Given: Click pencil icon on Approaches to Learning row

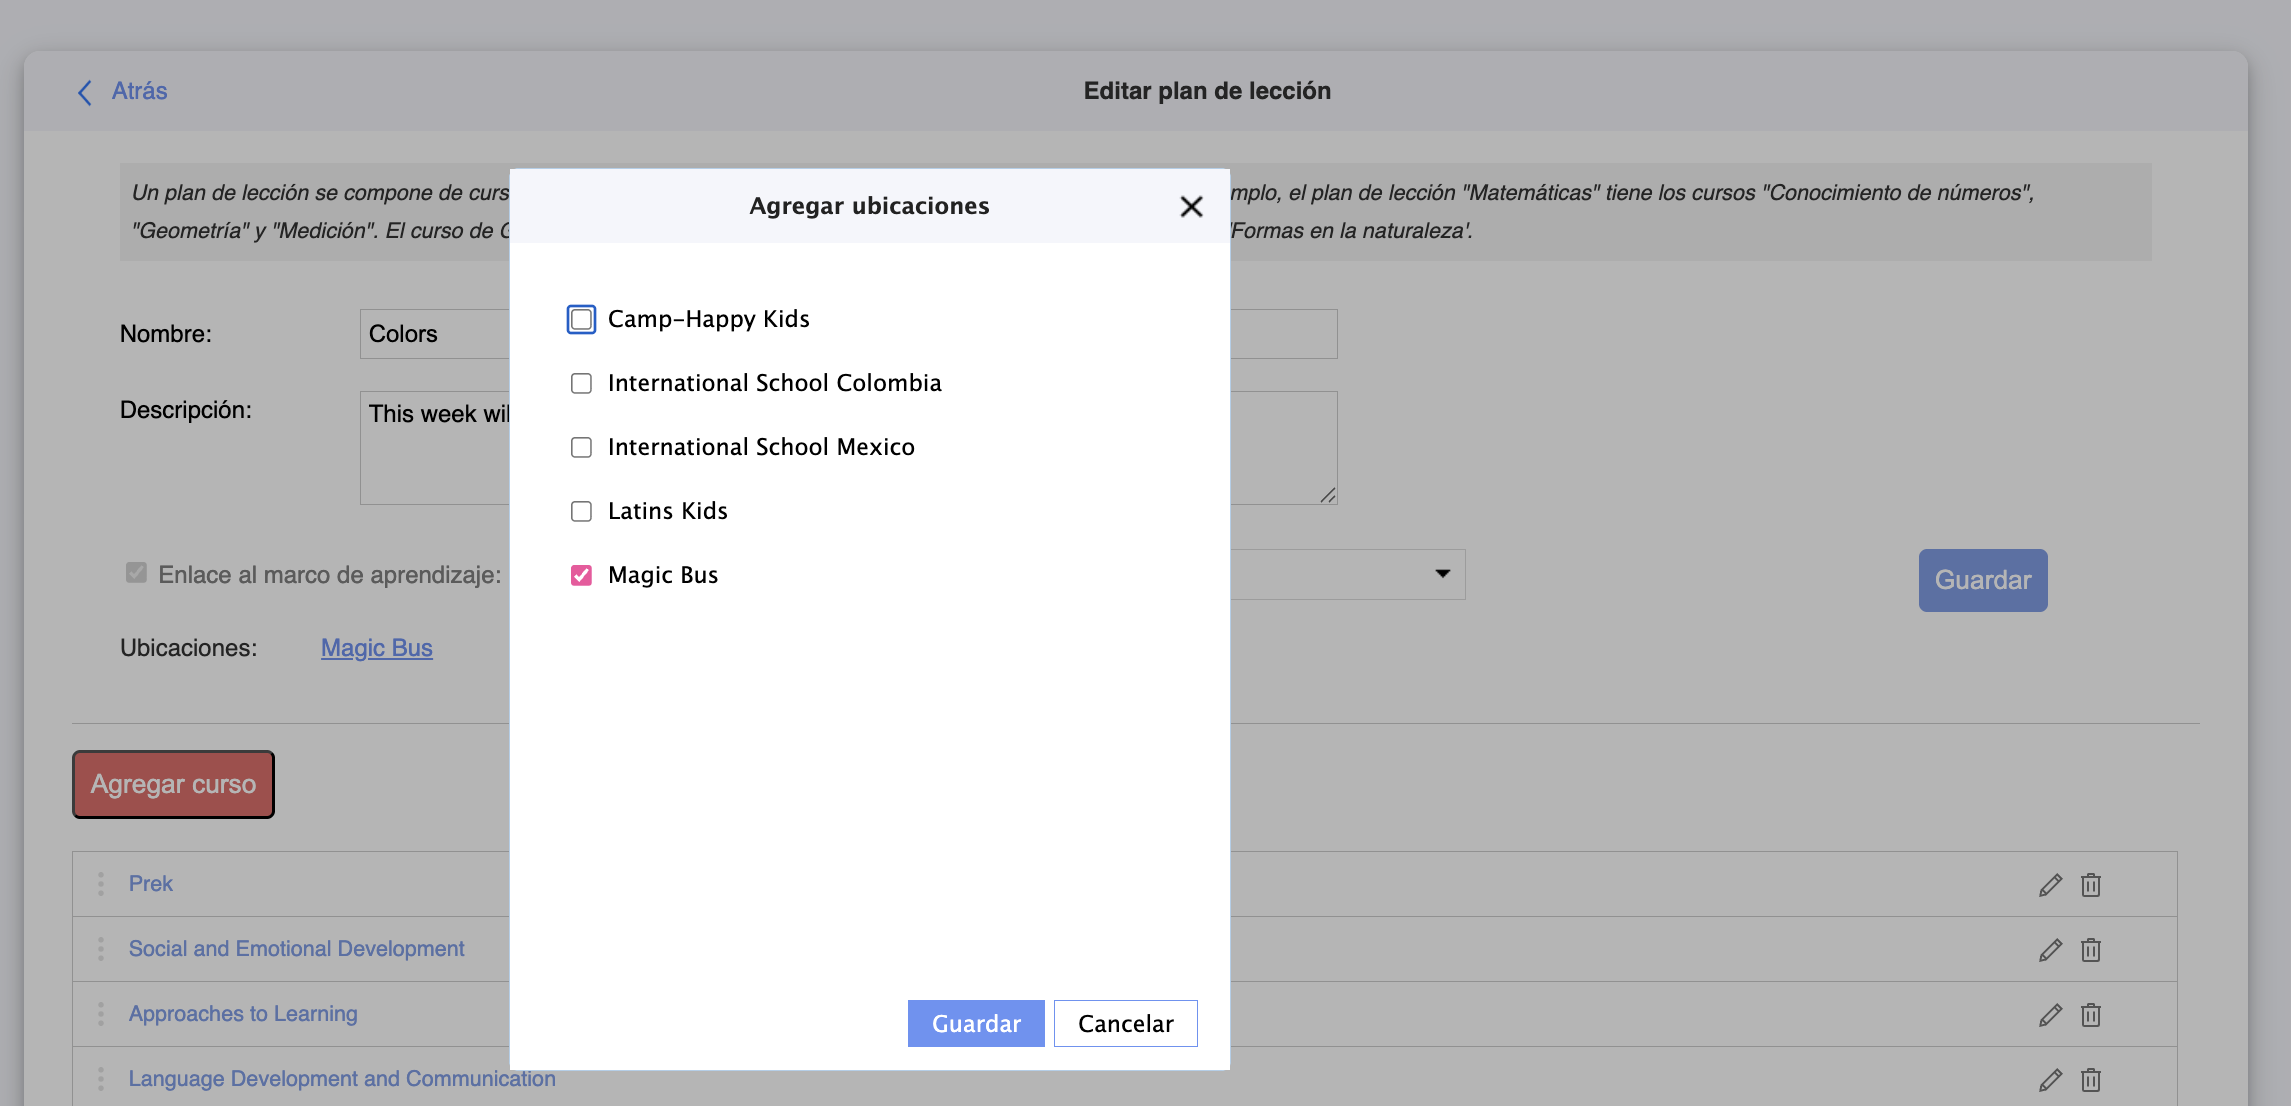Looking at the screenshot, I should (x=2050, y=1015).
